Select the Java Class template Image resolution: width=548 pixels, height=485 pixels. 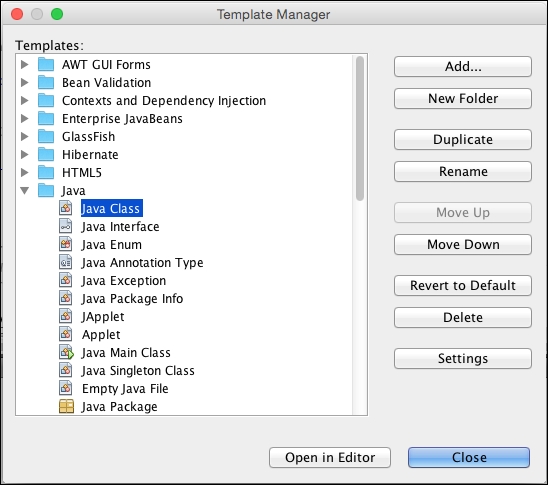(111, 208)
